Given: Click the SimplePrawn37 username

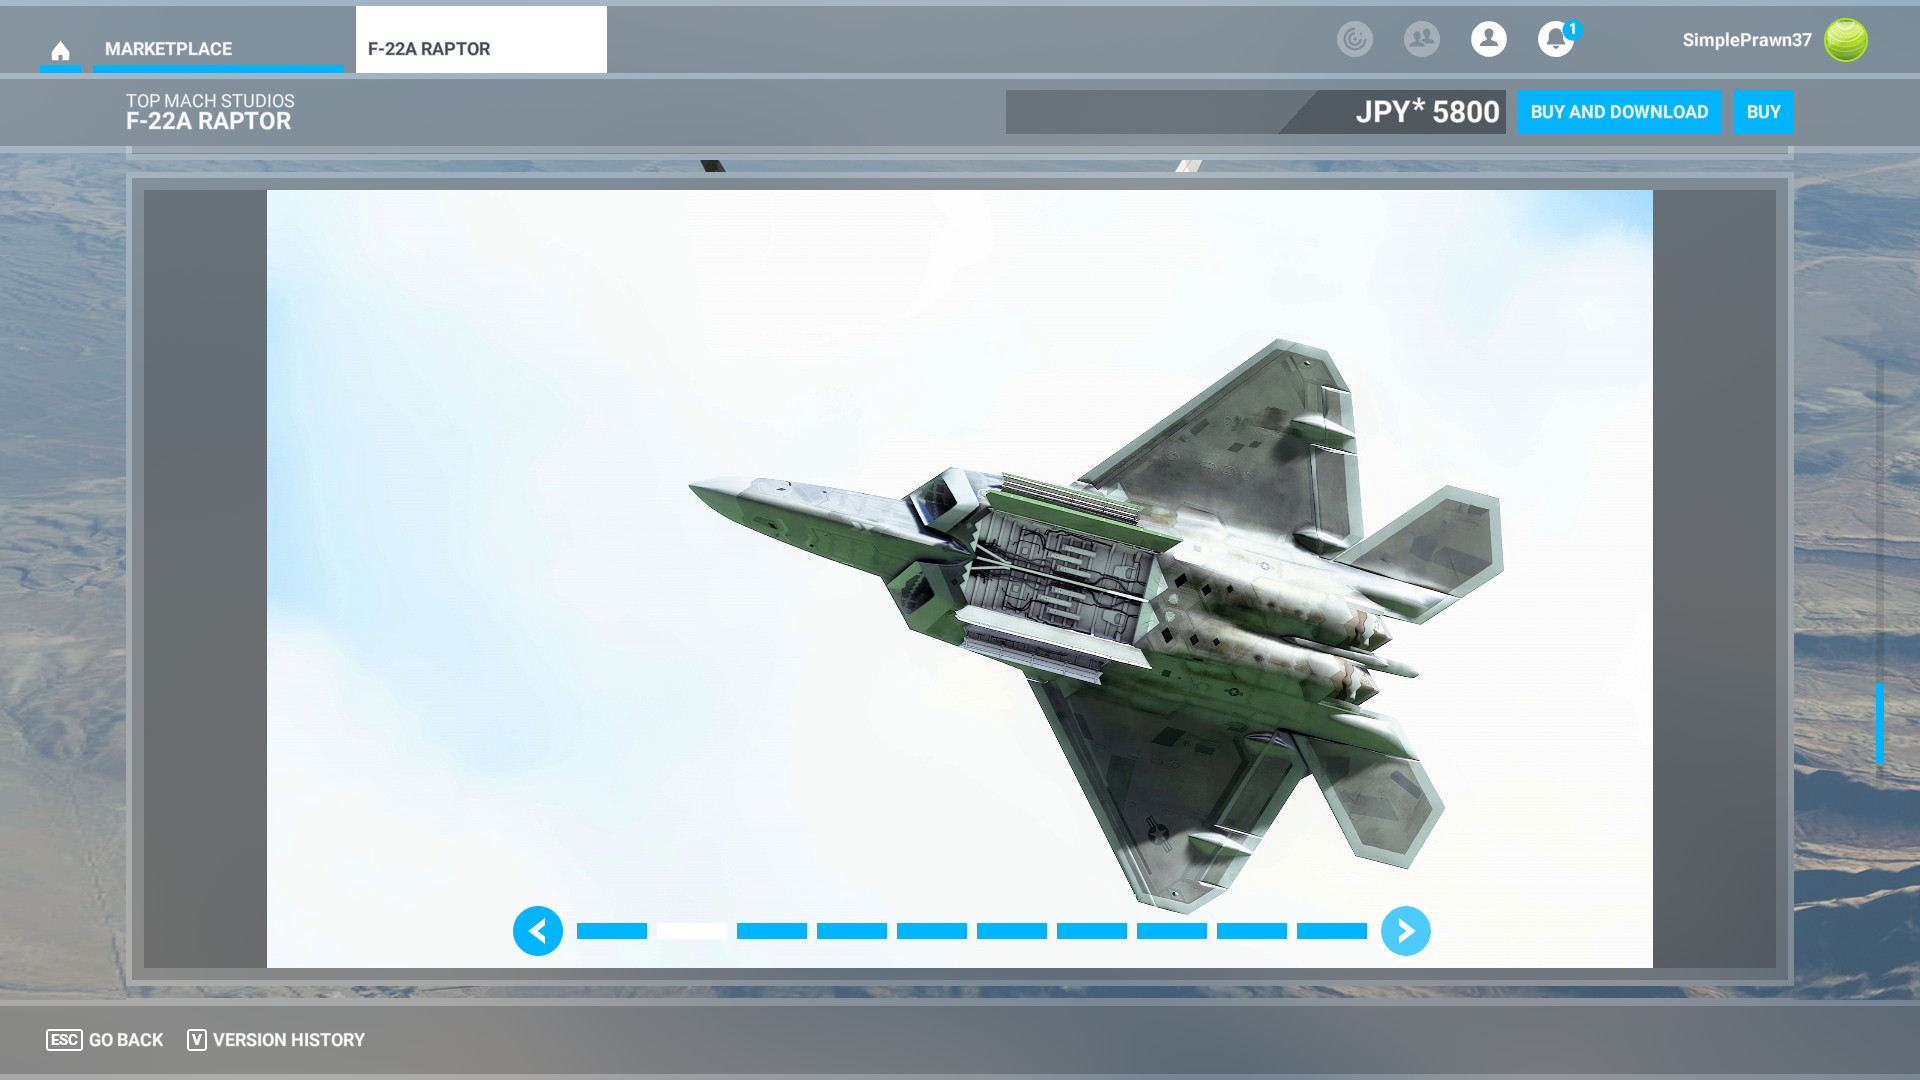Looking at the screenshot, I should pyautogui.click(x=1746, y=40).
